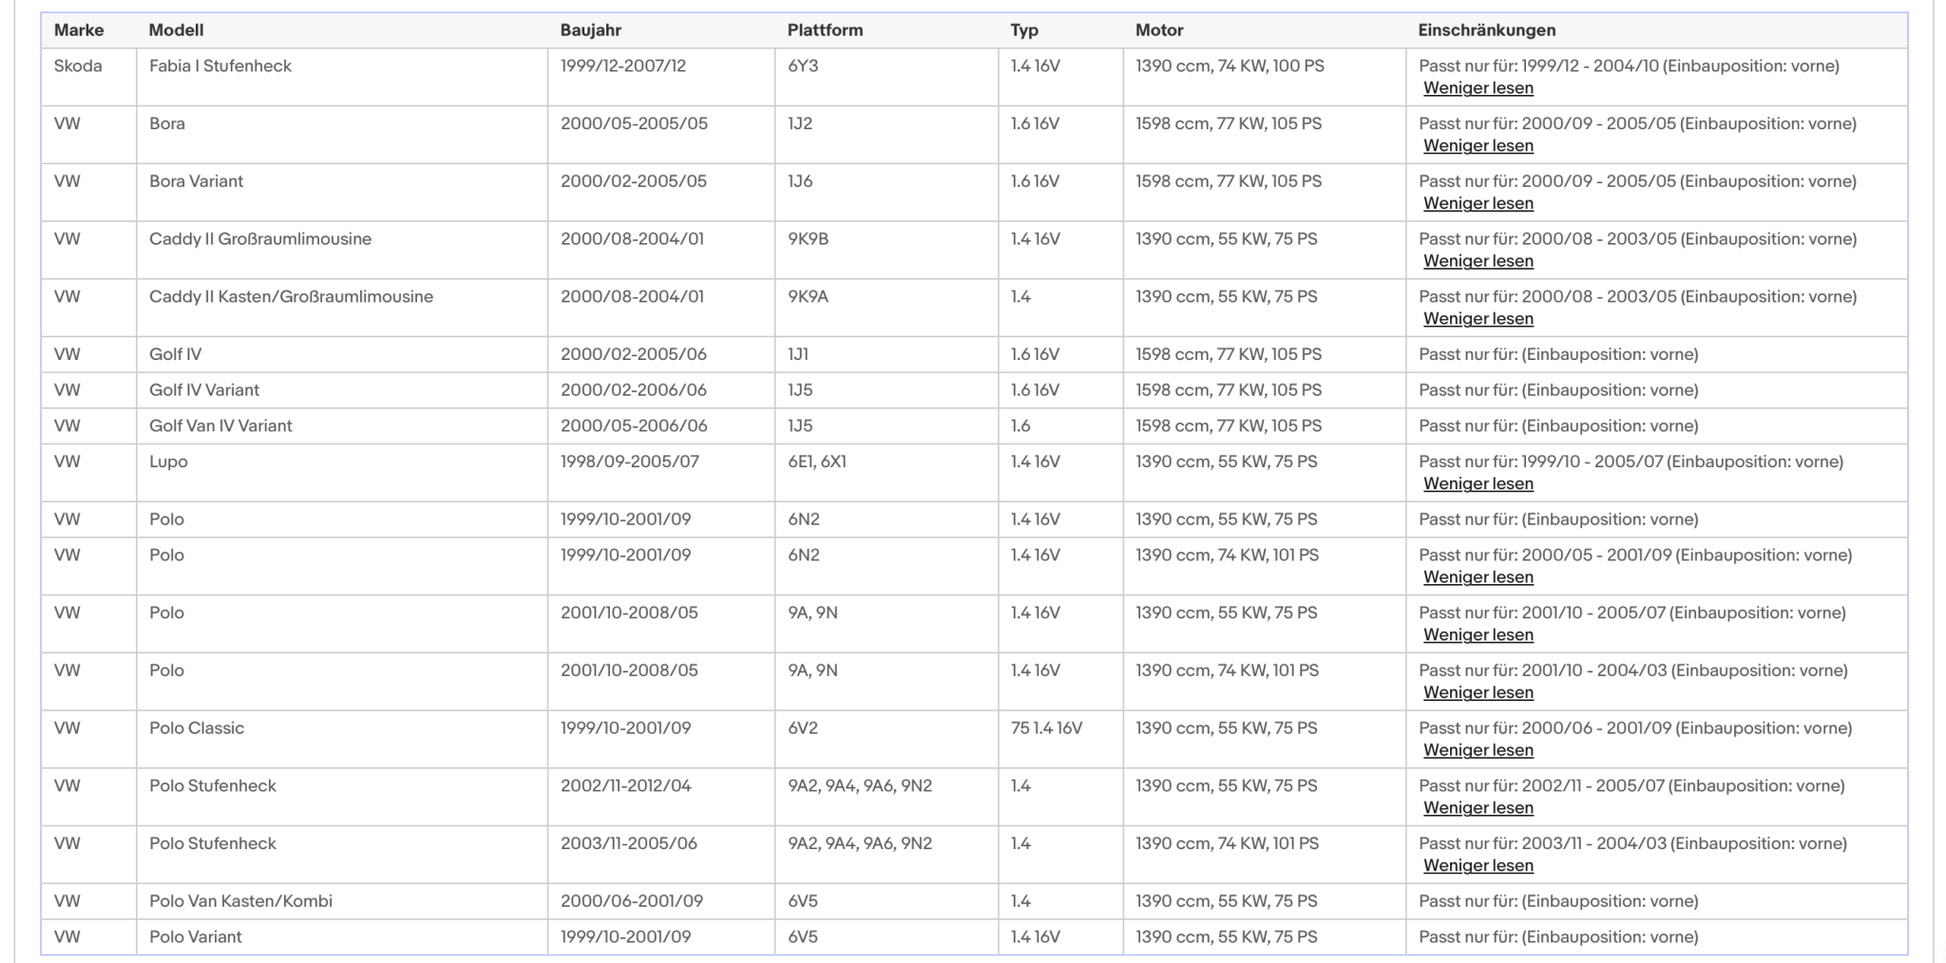Screen dimensions: 1946x963
Task: Click 'Weniger lesen' in the VW Bora 1J2 row
Action: click(1477, 146)
